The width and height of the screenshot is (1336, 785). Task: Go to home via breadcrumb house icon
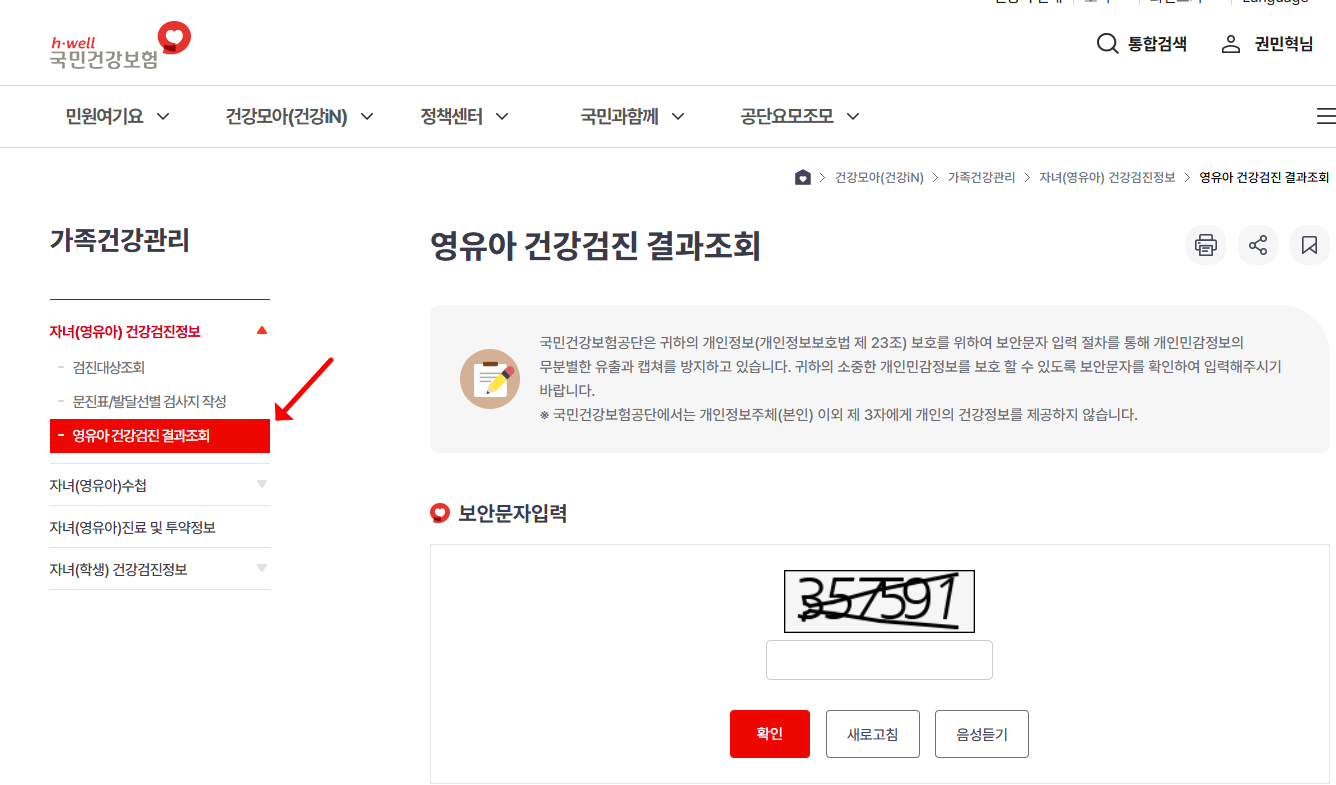tap(802, 177)
